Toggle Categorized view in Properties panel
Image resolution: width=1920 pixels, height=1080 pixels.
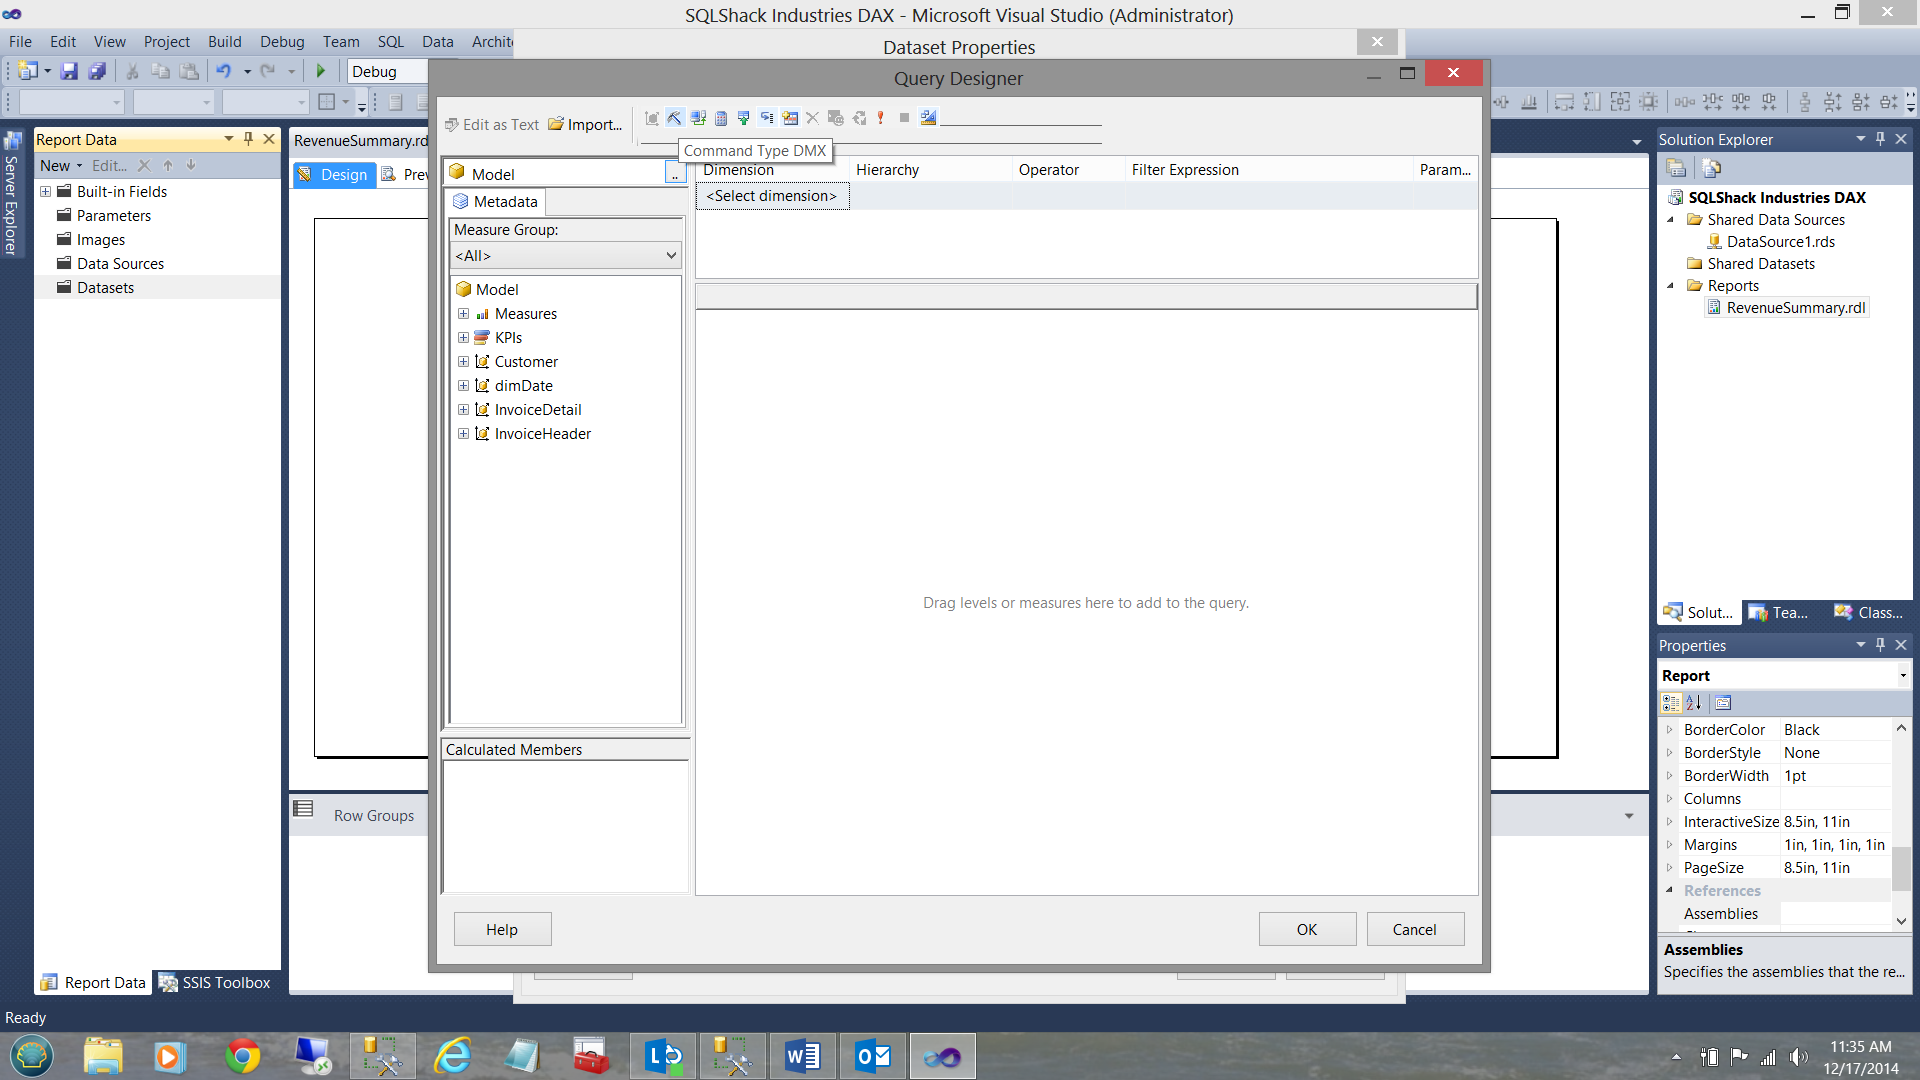coord(1671,703)
